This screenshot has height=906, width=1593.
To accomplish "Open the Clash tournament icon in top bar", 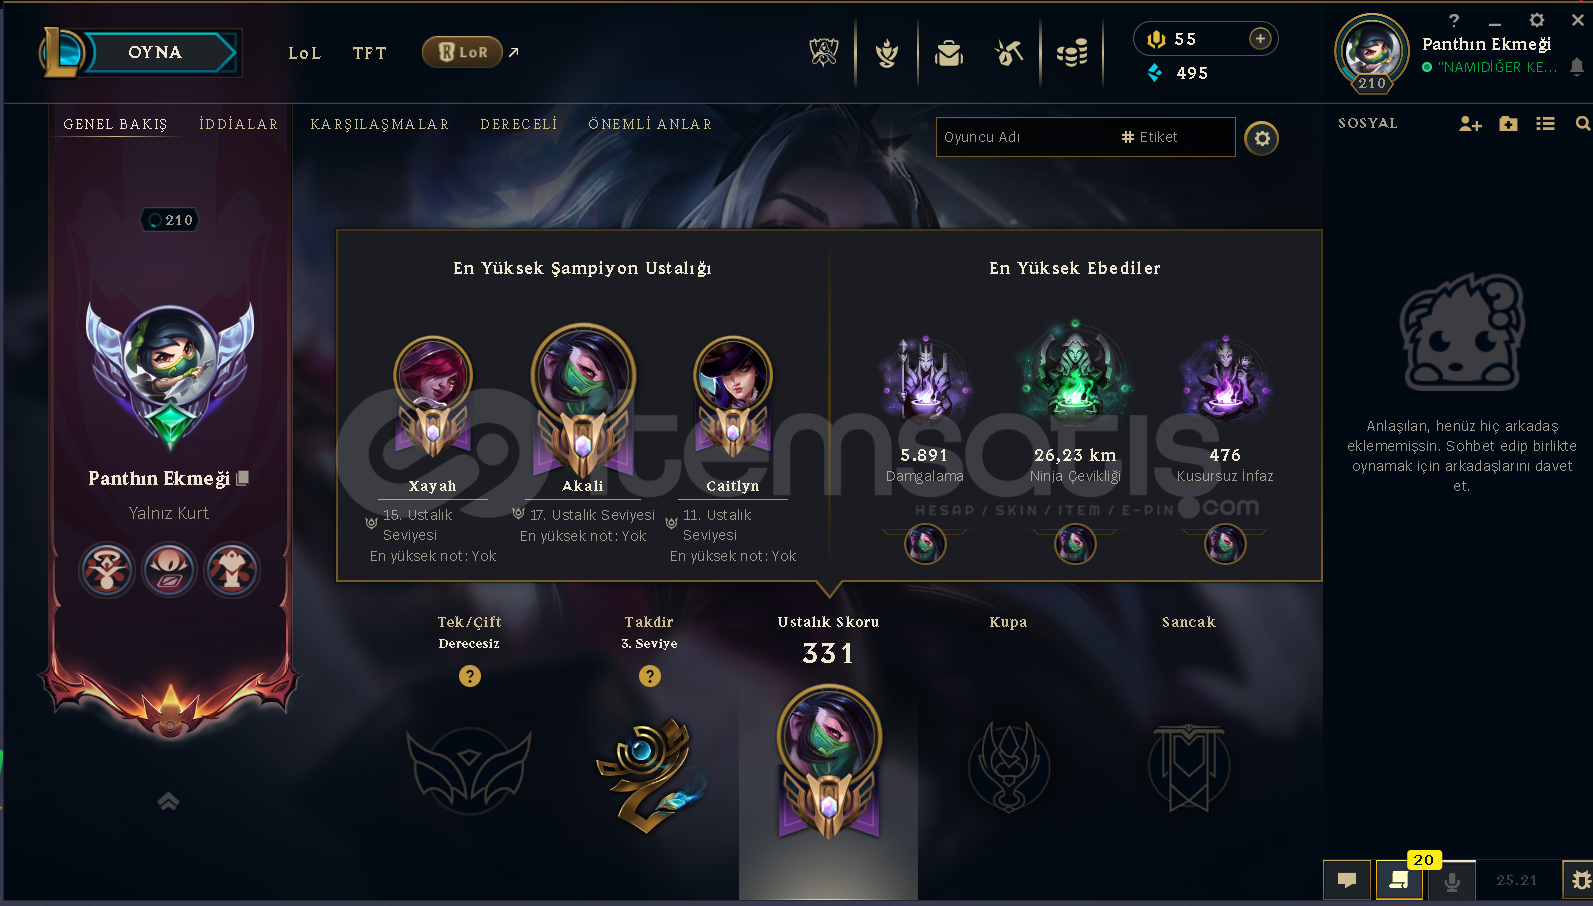I will [823, 52].
